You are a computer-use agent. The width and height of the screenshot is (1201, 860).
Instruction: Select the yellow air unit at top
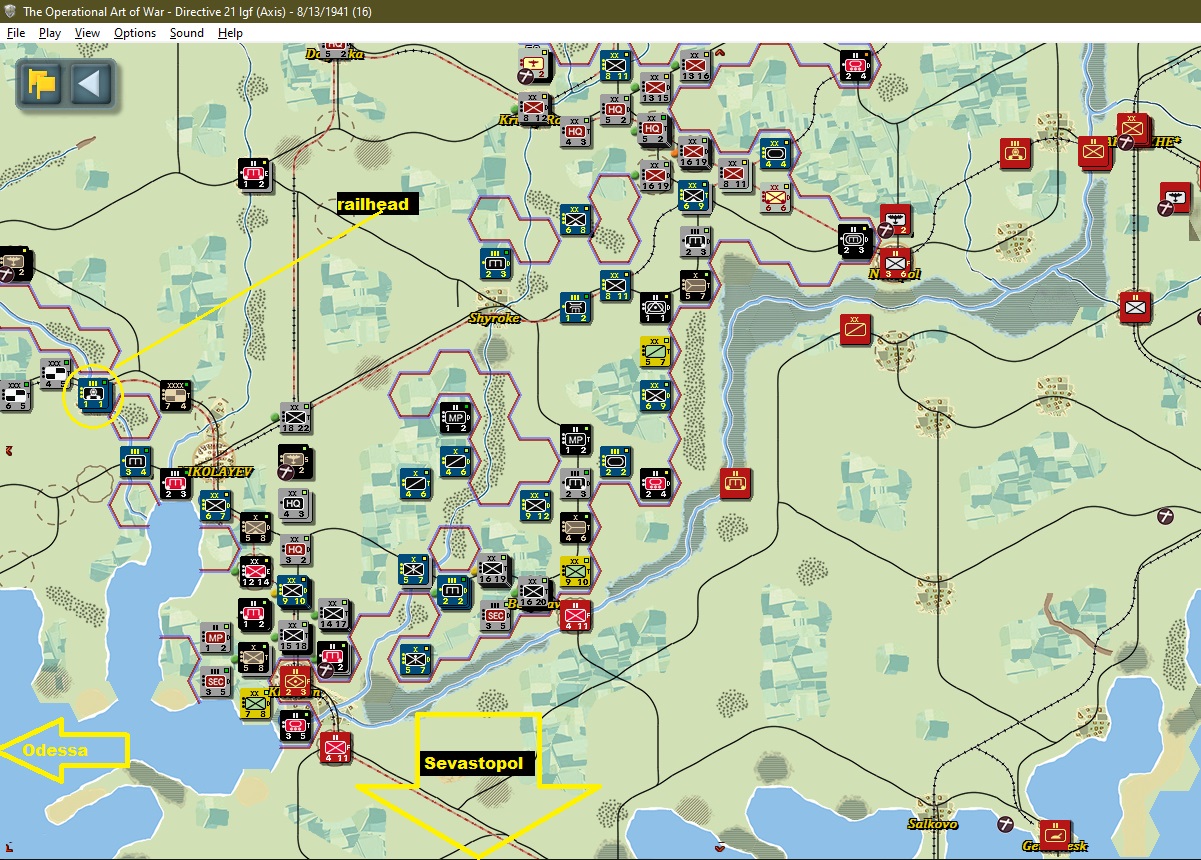tap(535, 64)
